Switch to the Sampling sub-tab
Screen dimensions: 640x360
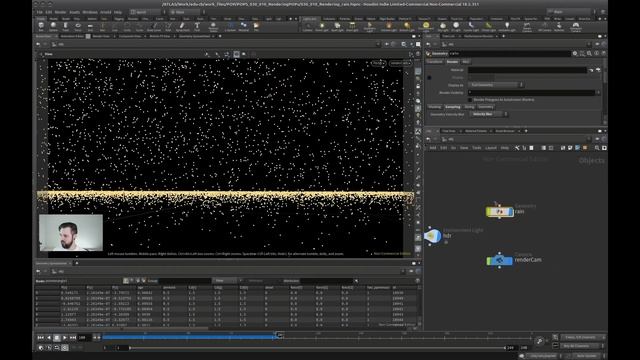453,107
